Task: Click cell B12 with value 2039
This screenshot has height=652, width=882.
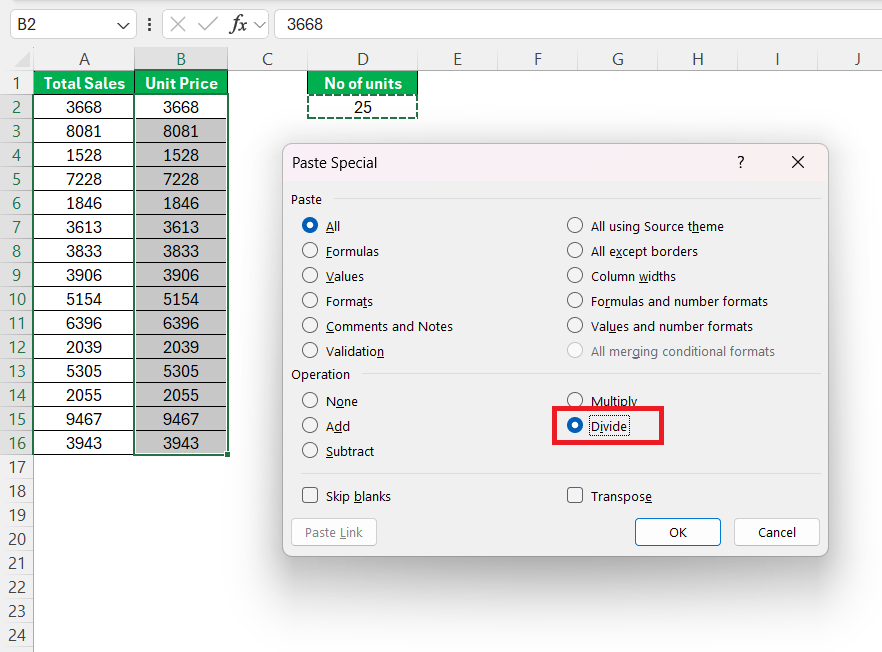Action: [x=181, y=347]
